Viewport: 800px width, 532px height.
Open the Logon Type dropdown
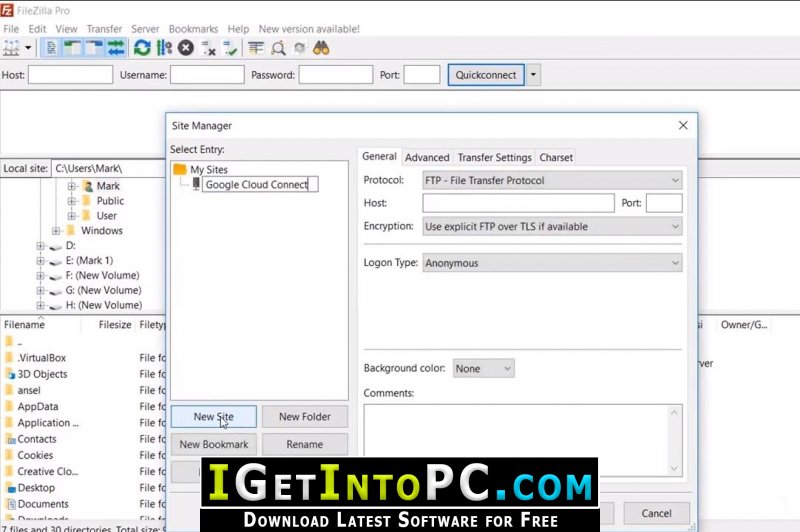(553, 263)
